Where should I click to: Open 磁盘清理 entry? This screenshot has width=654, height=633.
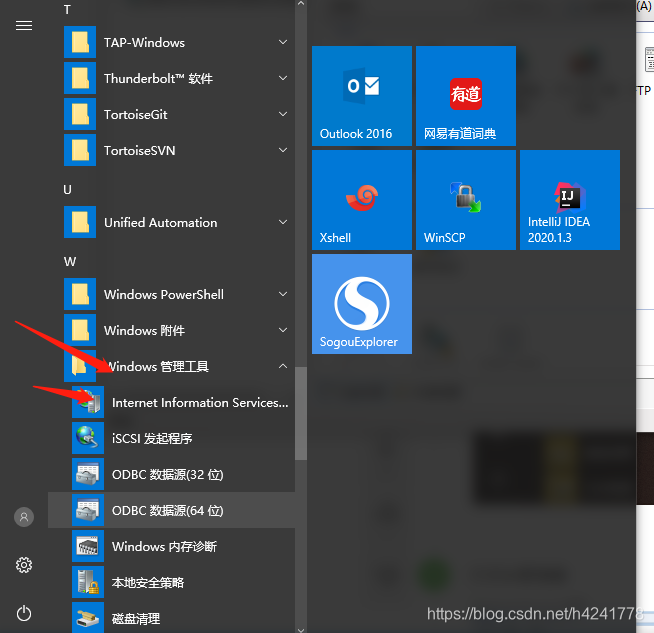tap(171, 617)
